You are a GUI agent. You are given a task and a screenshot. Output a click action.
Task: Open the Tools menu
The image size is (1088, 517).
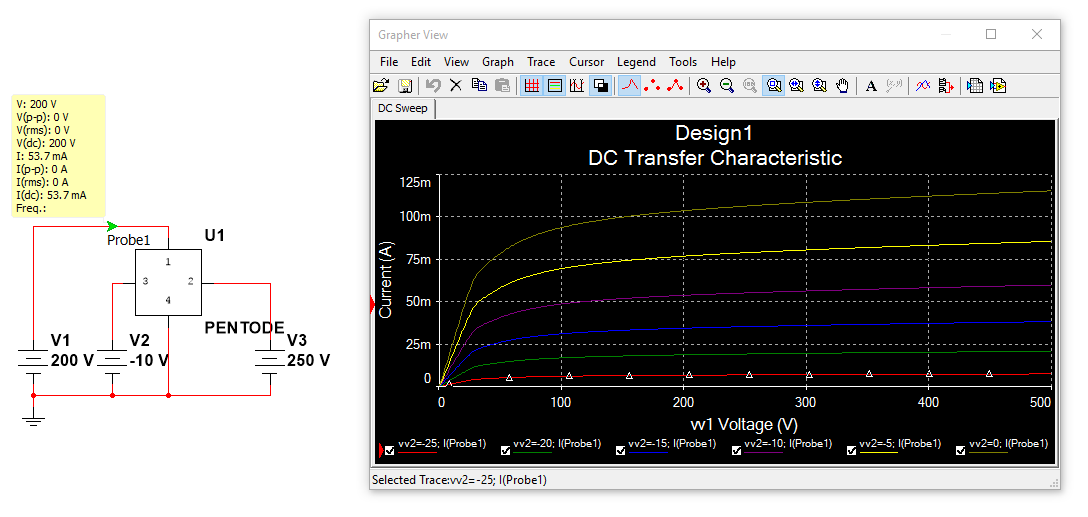[x=683, y=62]
